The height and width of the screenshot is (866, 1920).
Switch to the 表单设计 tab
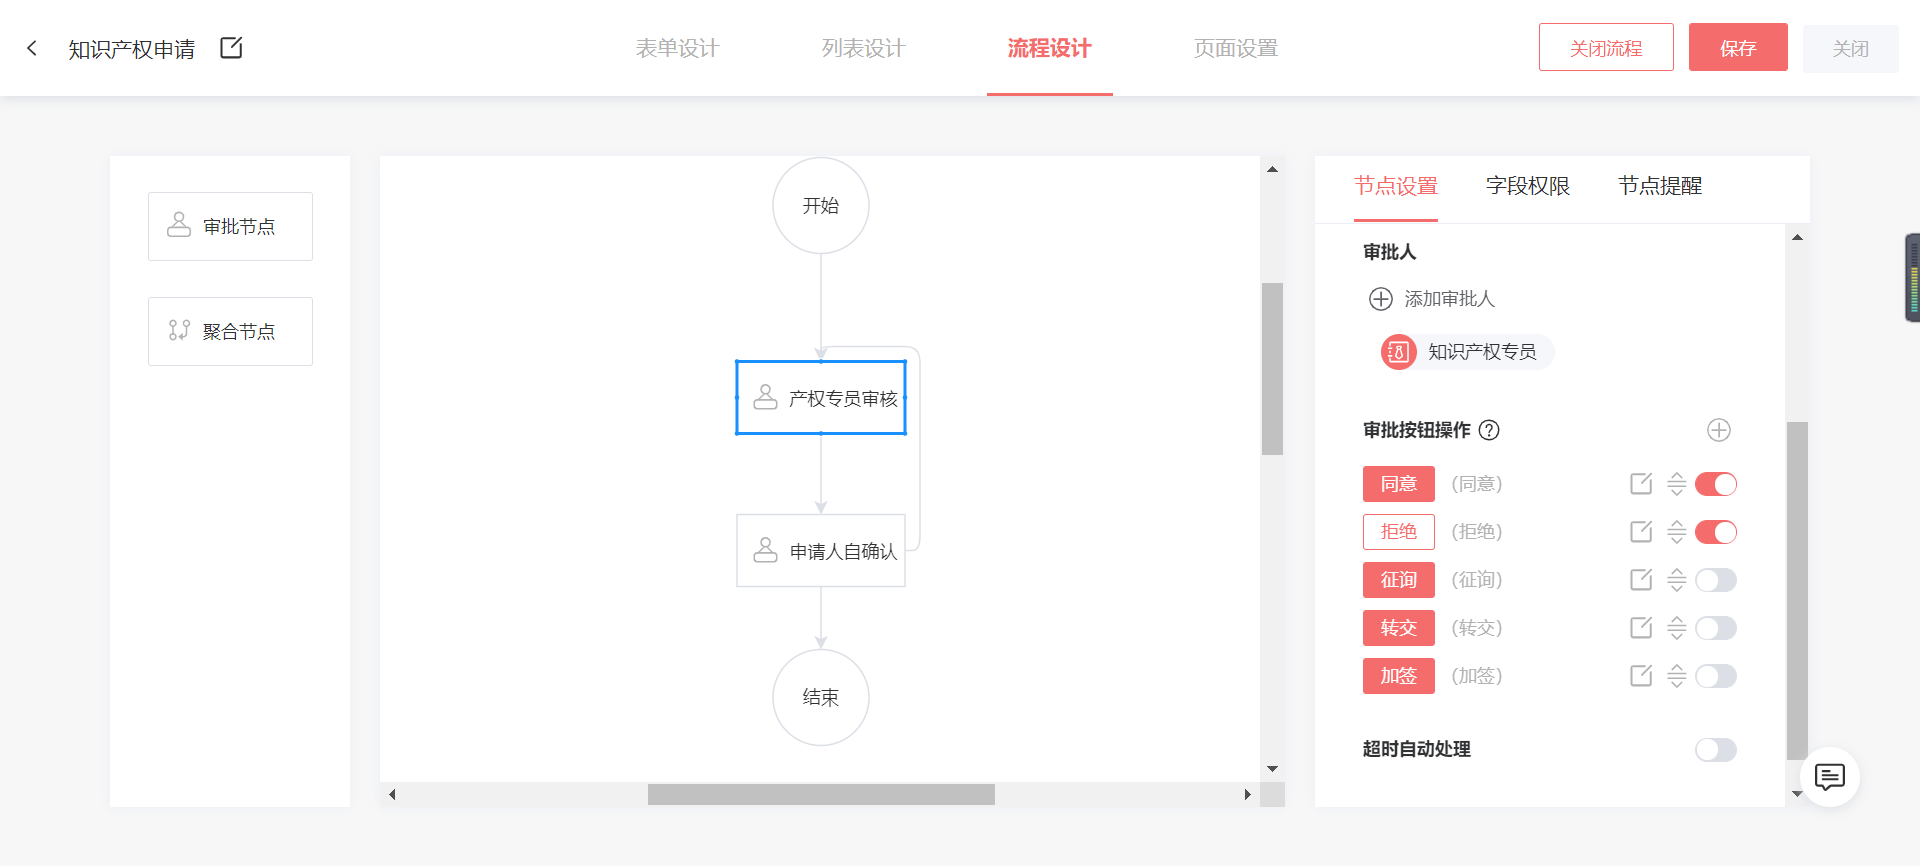[x=678, y=48]
